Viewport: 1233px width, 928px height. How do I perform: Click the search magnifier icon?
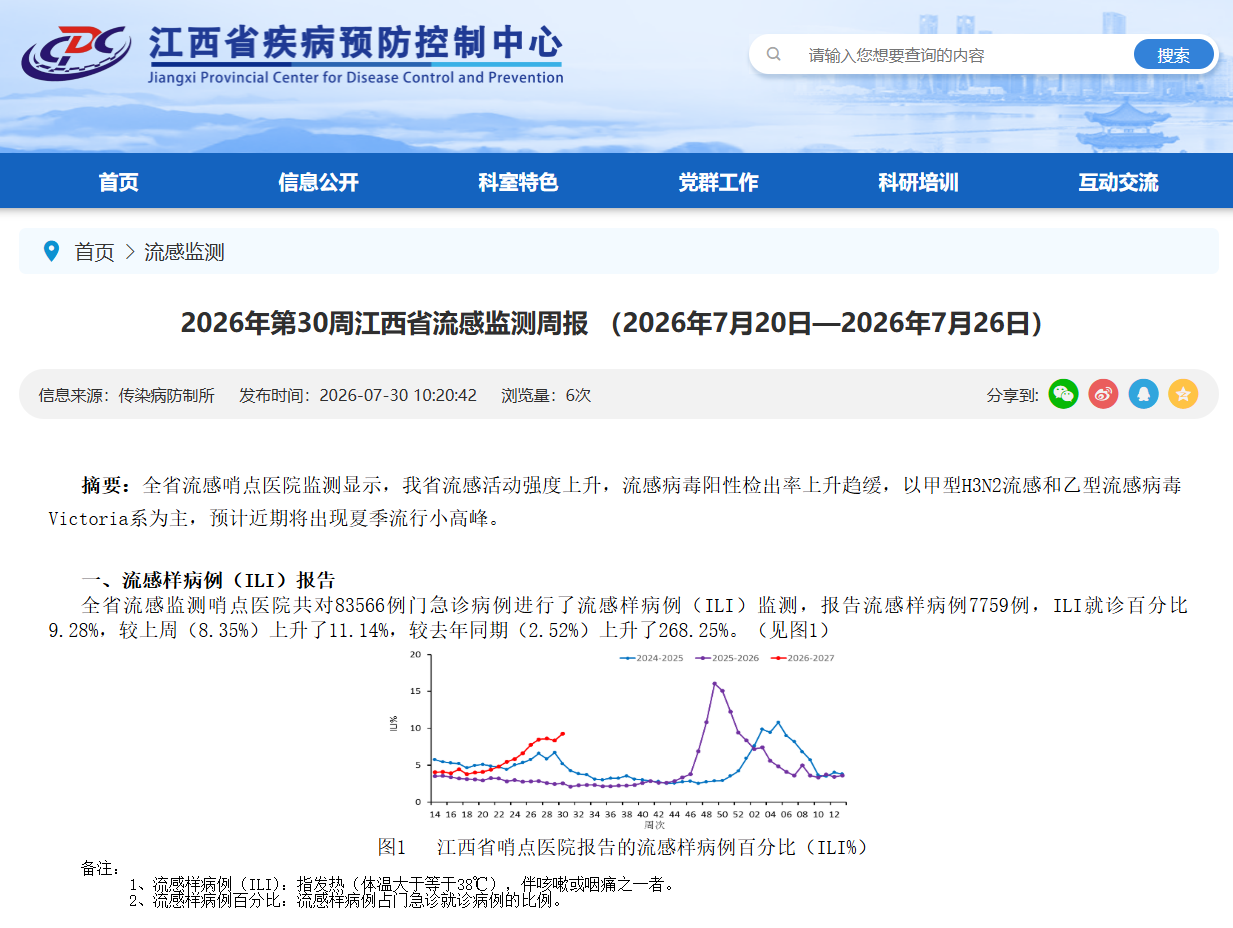tap(773, 54)
